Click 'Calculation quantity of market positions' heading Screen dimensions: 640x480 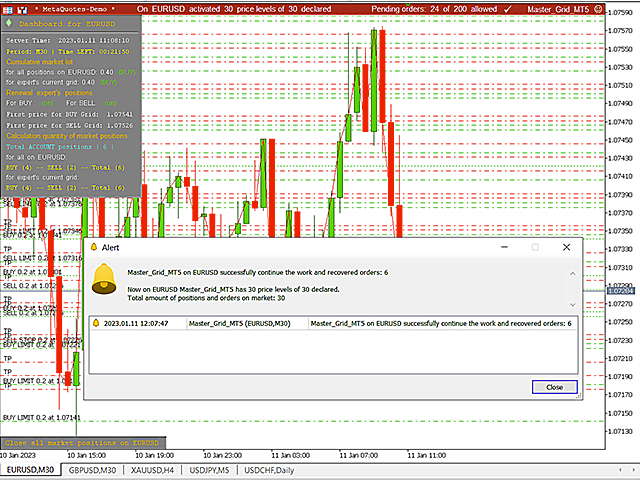[x=67, y=136]
